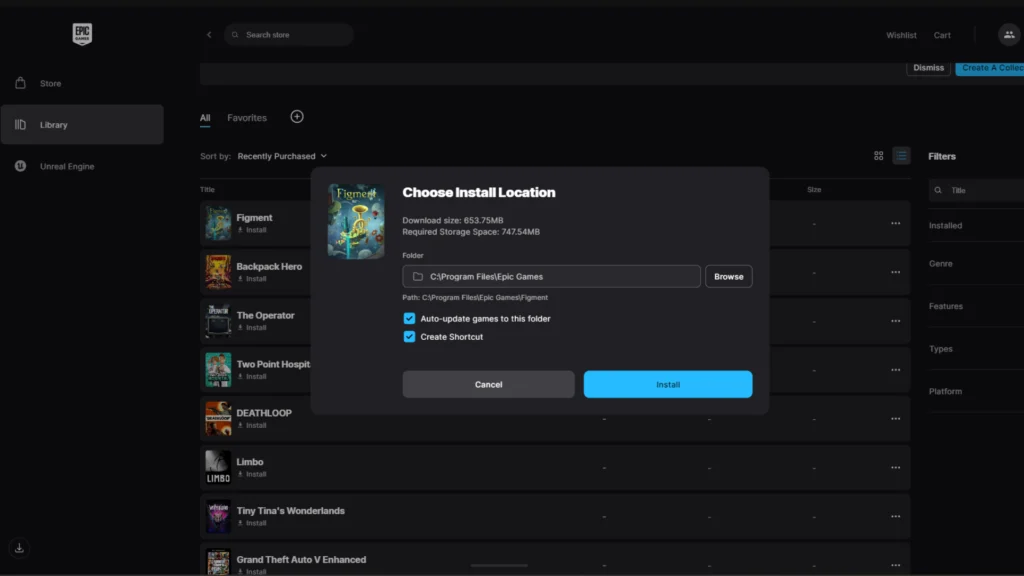
Task: Click Browse to choose install folder
Action: (728, 277)
